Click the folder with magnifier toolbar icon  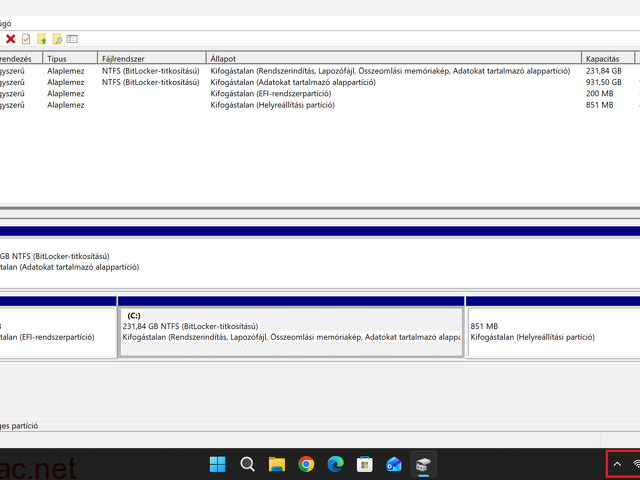pos(57,39)
